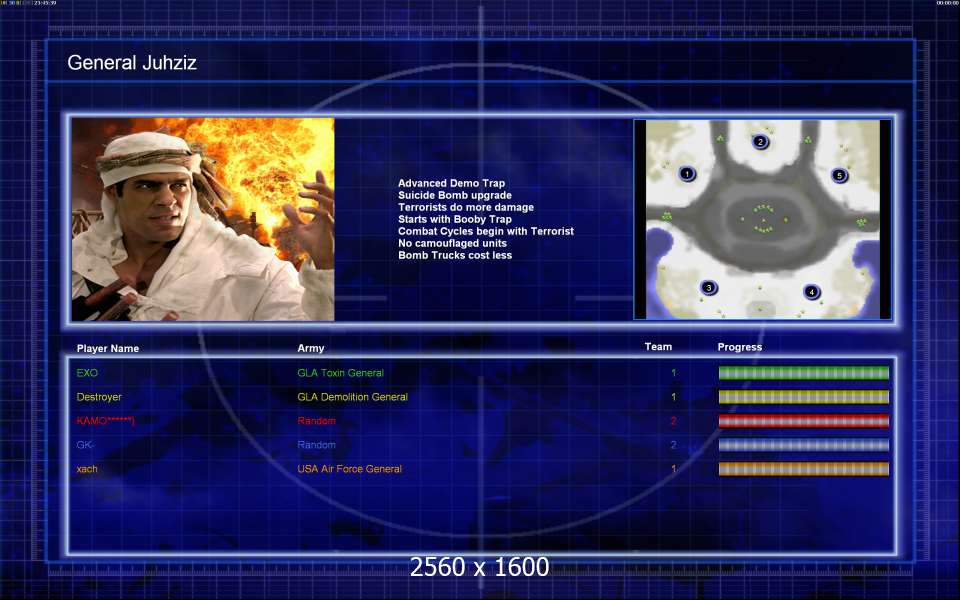
Task: Click the GLA Demolition General army entry
Action: [x=353, y=397]
